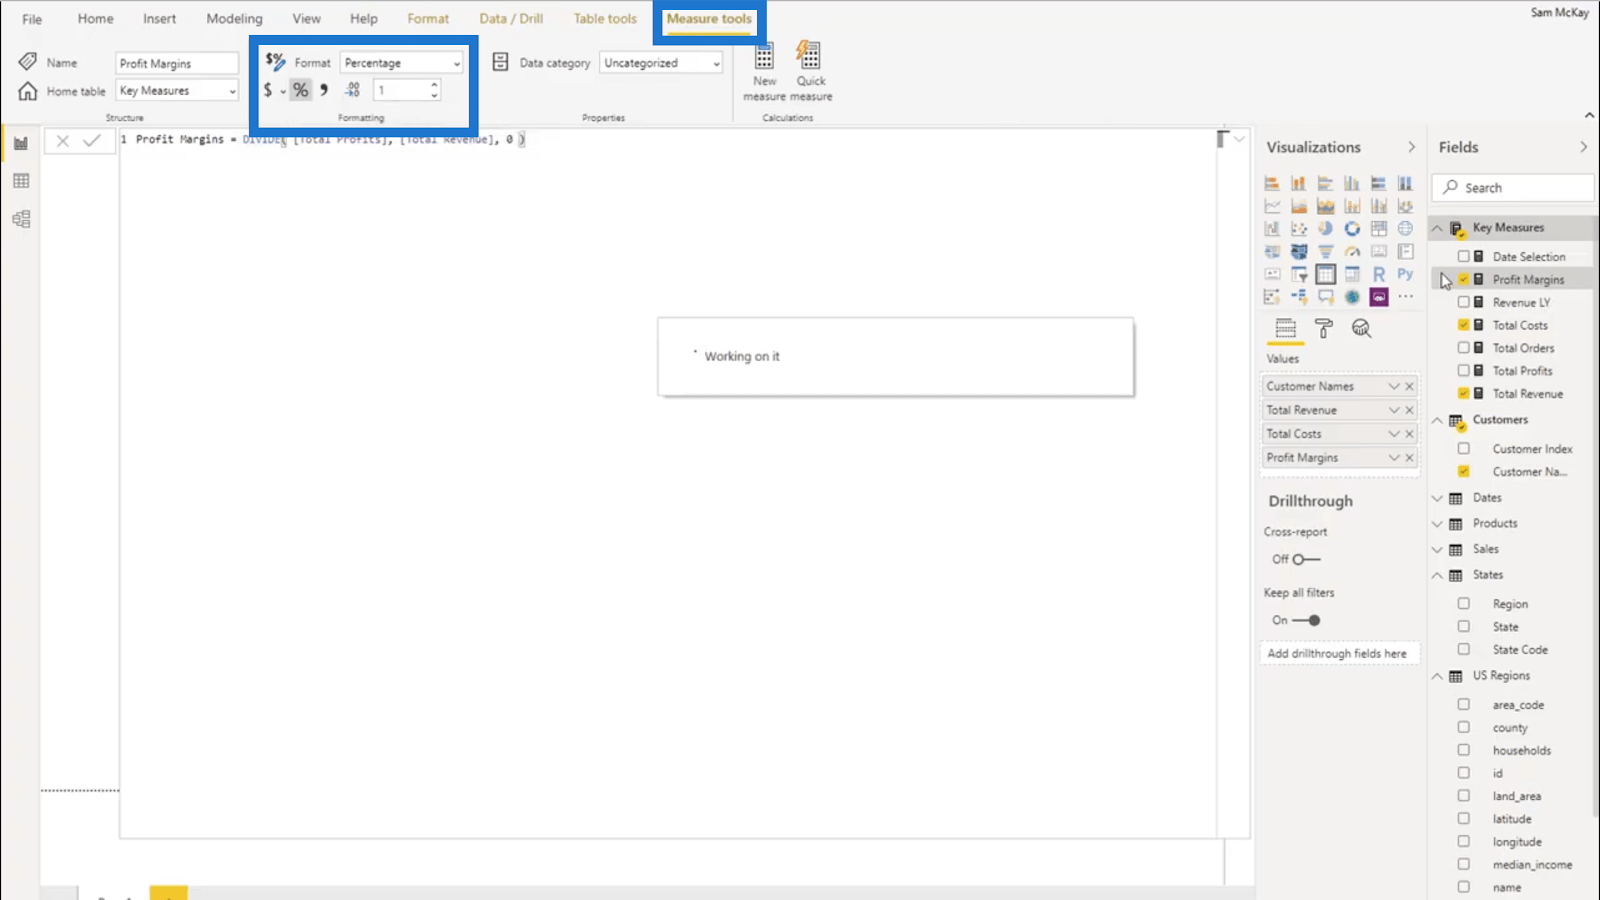This screenshot has height=900, width=1600.
Task: Switch to the Data / Drill tab
Action: pyautogui.click(x=511, y=19)
